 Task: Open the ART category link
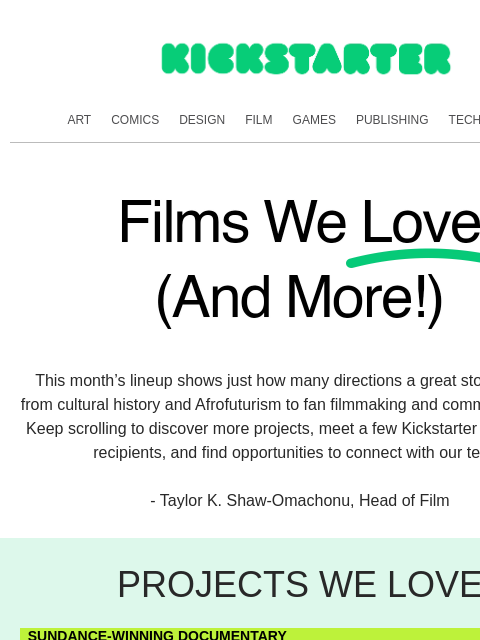pyautogui.click(x=79, y=120)
